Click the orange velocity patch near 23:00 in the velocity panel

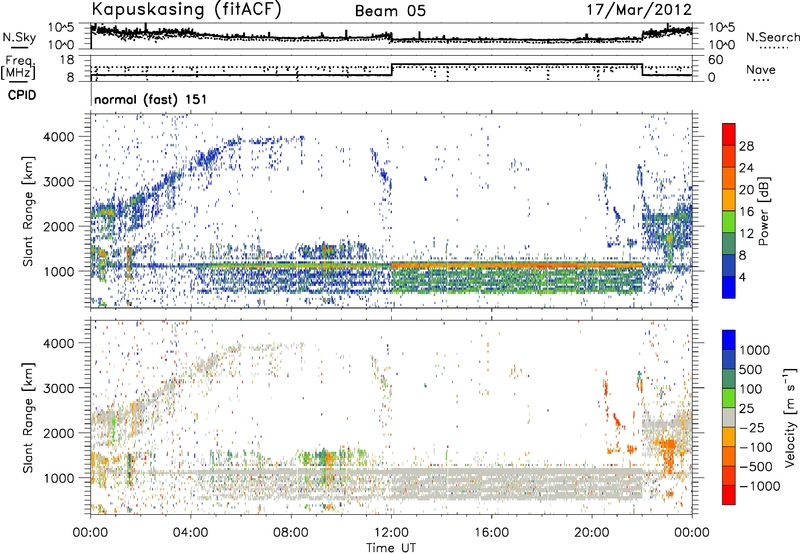(x=667, y=457)
